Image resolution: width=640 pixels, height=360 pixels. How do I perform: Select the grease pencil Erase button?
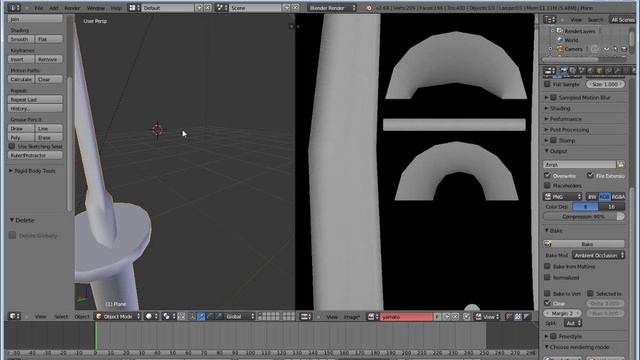[49, 138]
